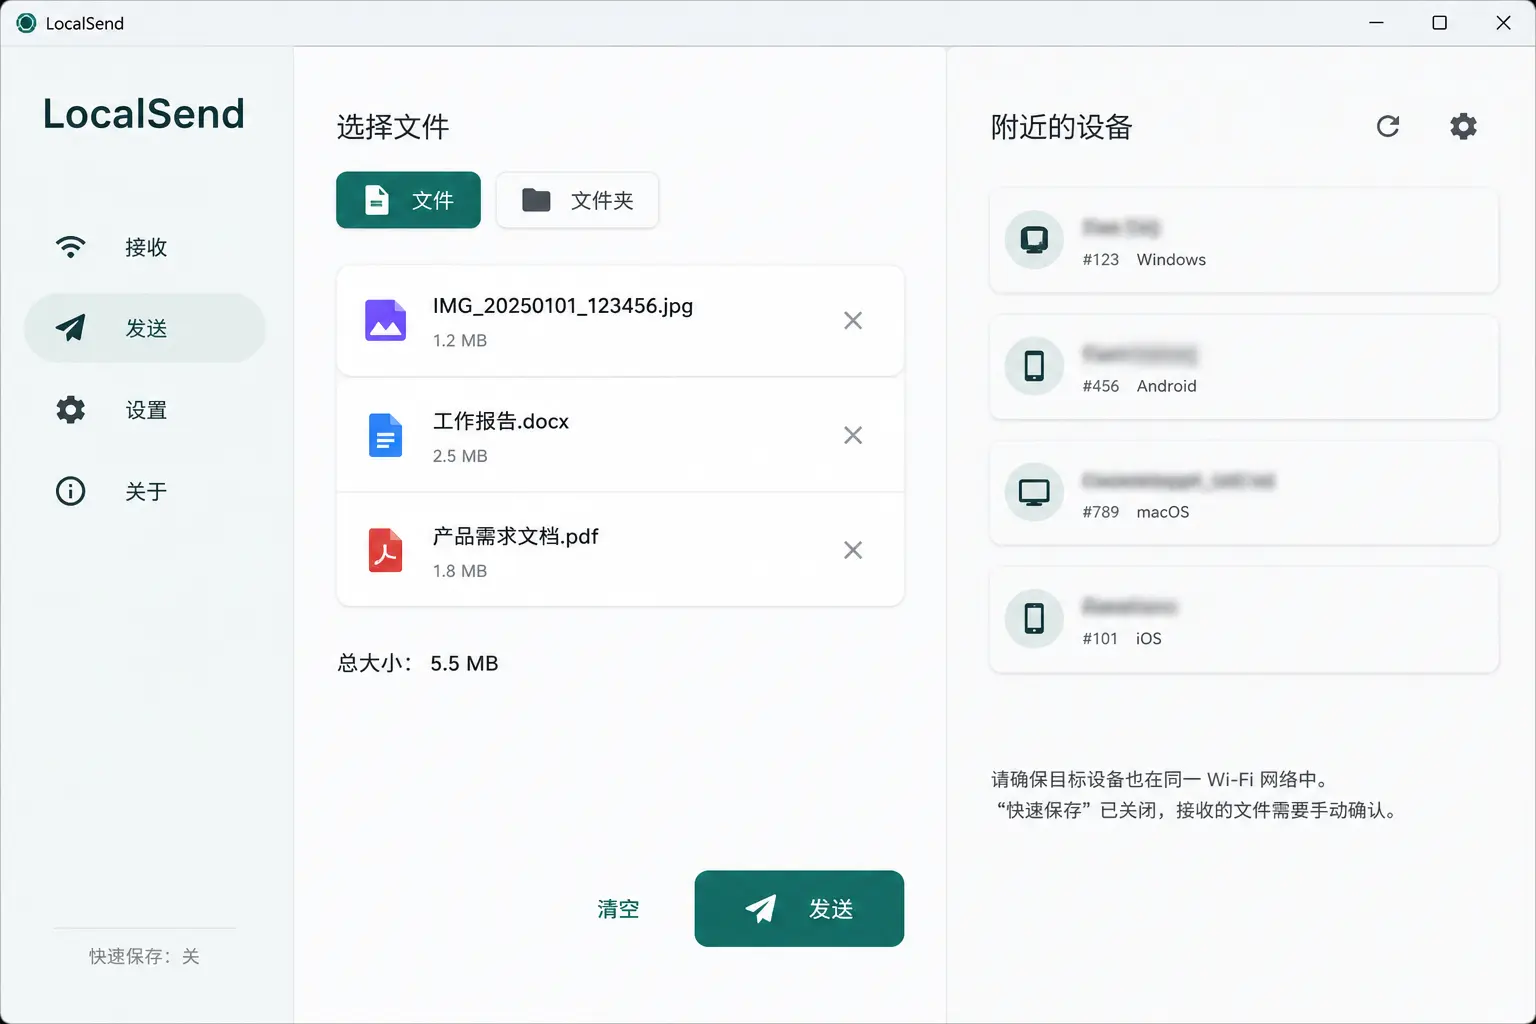1536x1024 pixels.
Task: Click the 快速保存: 关 status text
Action: (x=144, y=957)
